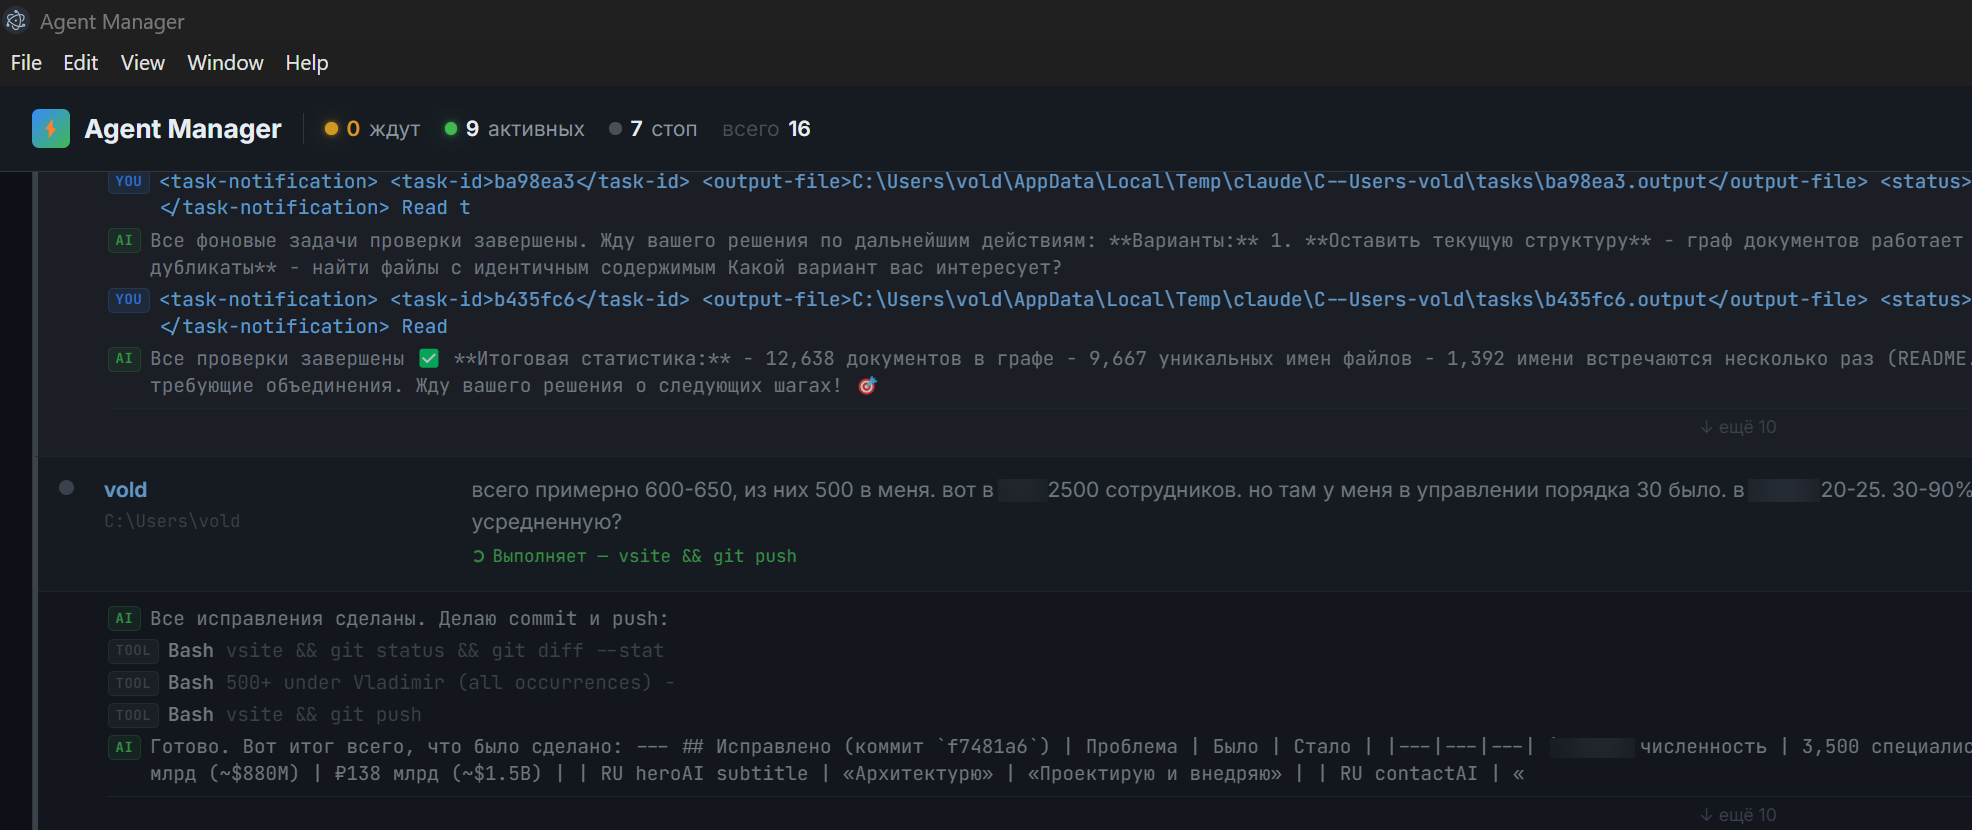Image resolution: width=1972 pixels, height=830 pixels.
Task: Click TOOL badge for '500+ under Vladimir' row
Action: pyautogui.click(x=133, y=682)
